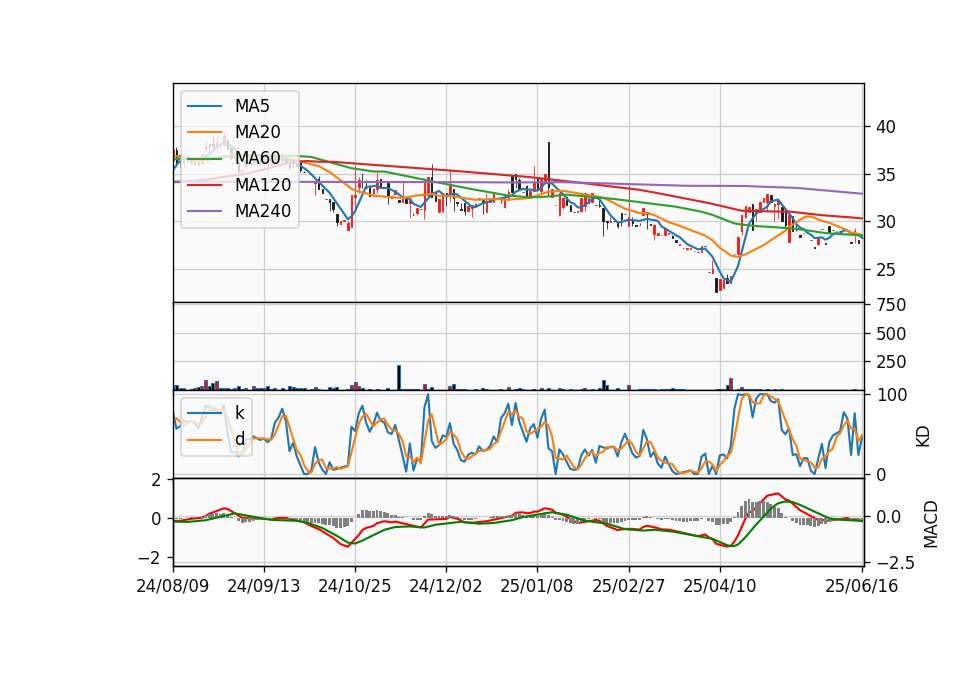Click the KD axis value 100
This screenshot has width=960, height=690.
(891, 395)
